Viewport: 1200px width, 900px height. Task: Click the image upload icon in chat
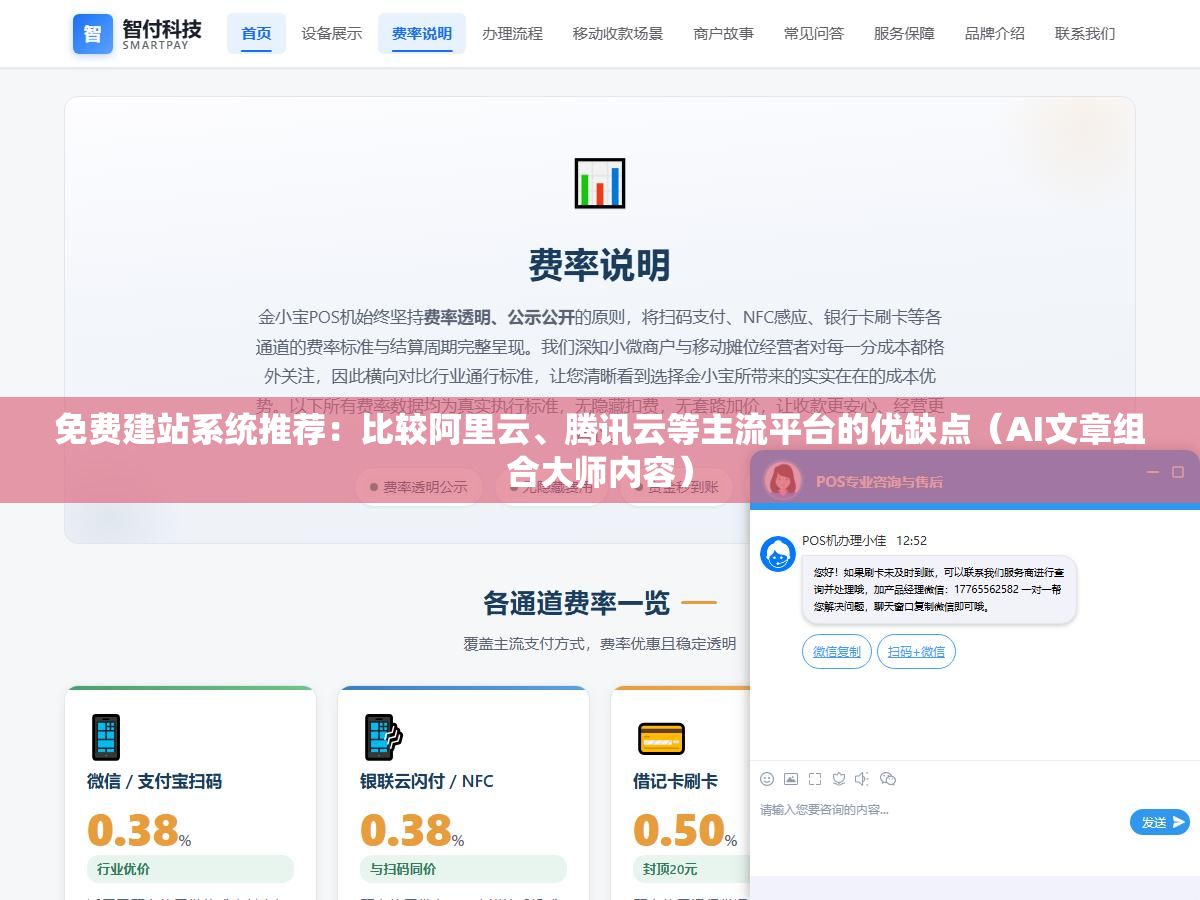click(x=791, y=779)
